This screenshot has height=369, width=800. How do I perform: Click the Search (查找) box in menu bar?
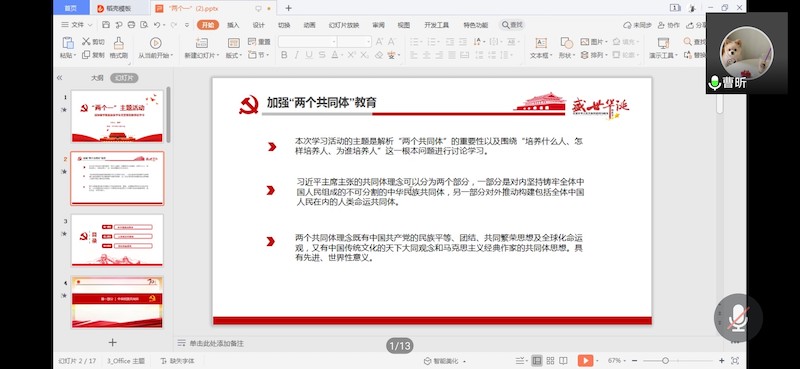pos(512,25)
